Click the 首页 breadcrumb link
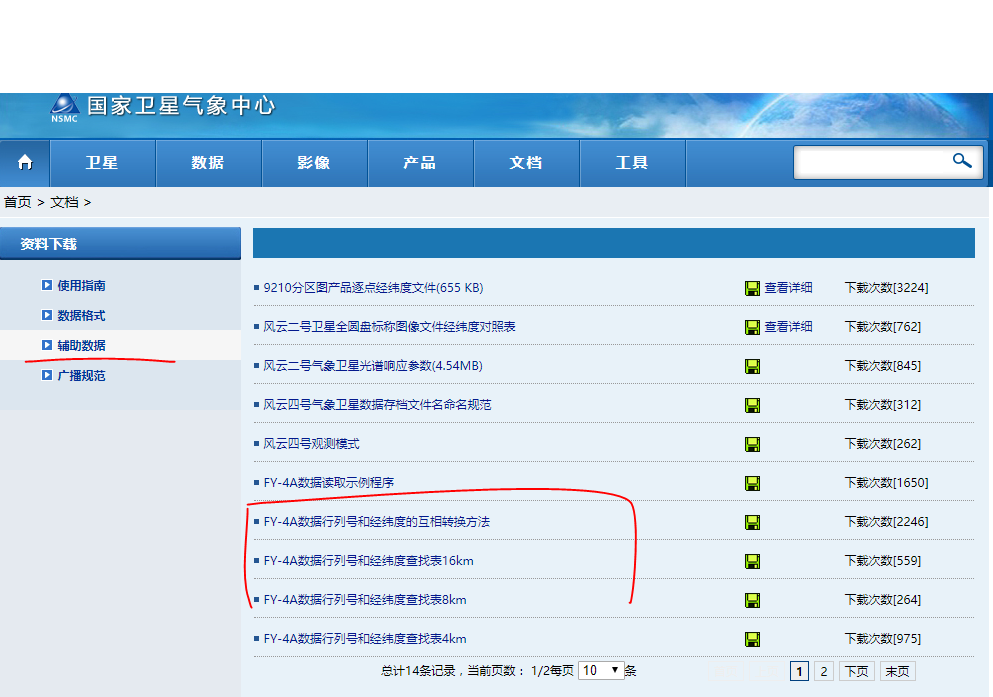 pos(16,201)
